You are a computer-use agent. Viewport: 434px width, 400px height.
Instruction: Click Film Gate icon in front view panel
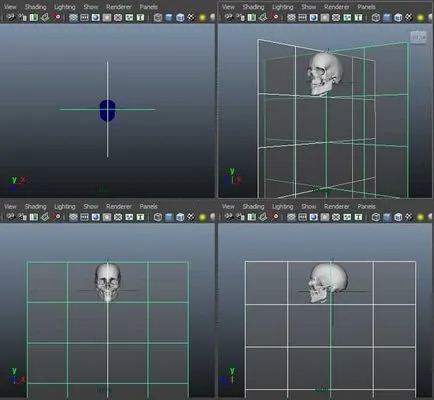point(85,217)
